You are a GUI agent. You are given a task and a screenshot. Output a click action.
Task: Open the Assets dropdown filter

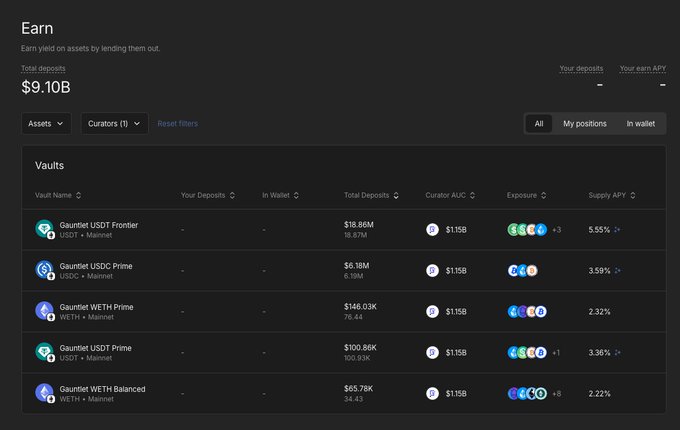pos(46,123)
